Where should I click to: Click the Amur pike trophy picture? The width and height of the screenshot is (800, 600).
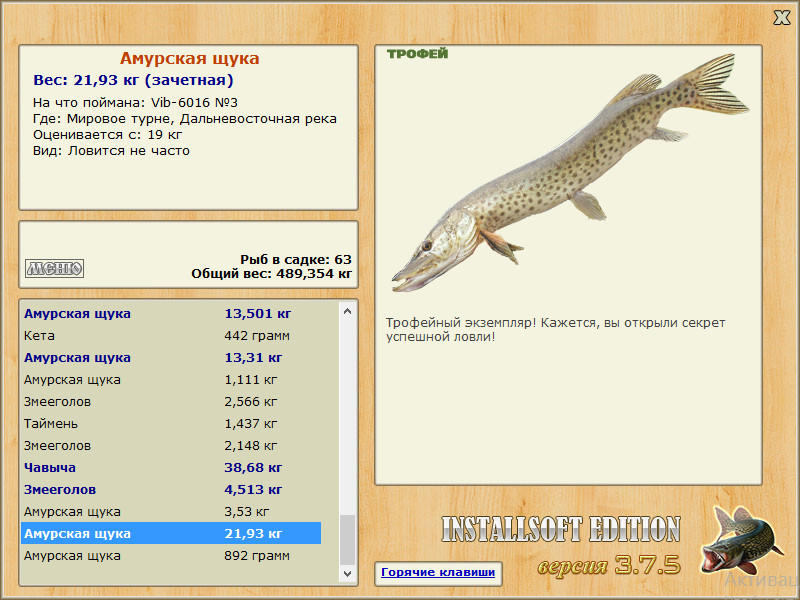tap(569, 172)
